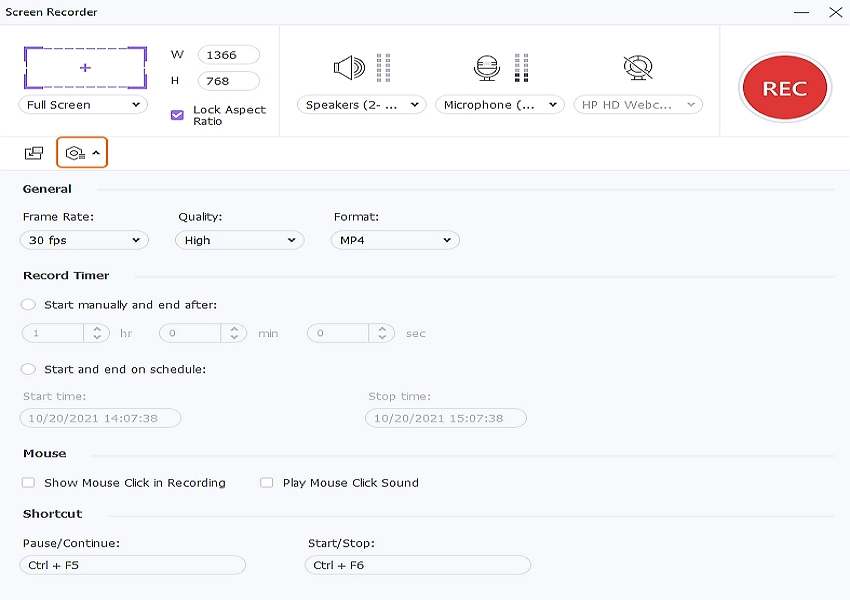Open the Microphone device dropdown
Viewport: 850px width, 600px height.
pos(500,105)
